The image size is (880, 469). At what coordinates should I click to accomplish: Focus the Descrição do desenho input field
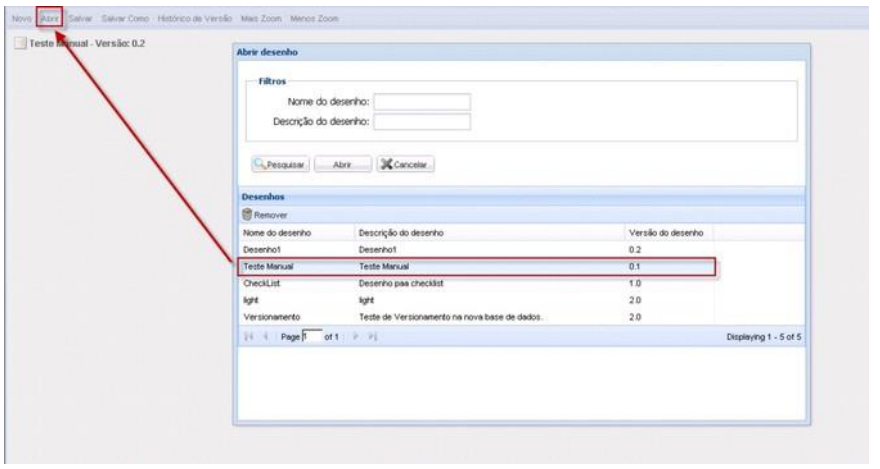(421, 123)
